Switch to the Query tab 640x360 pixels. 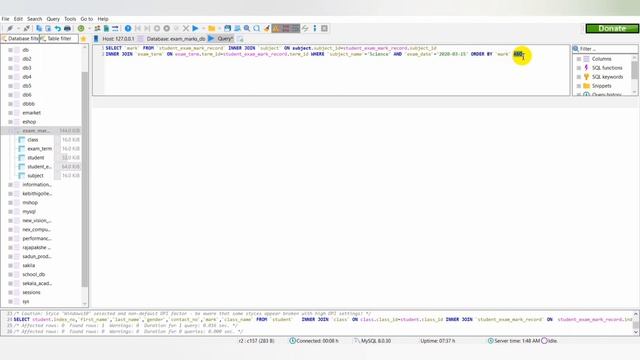[221, 39]
